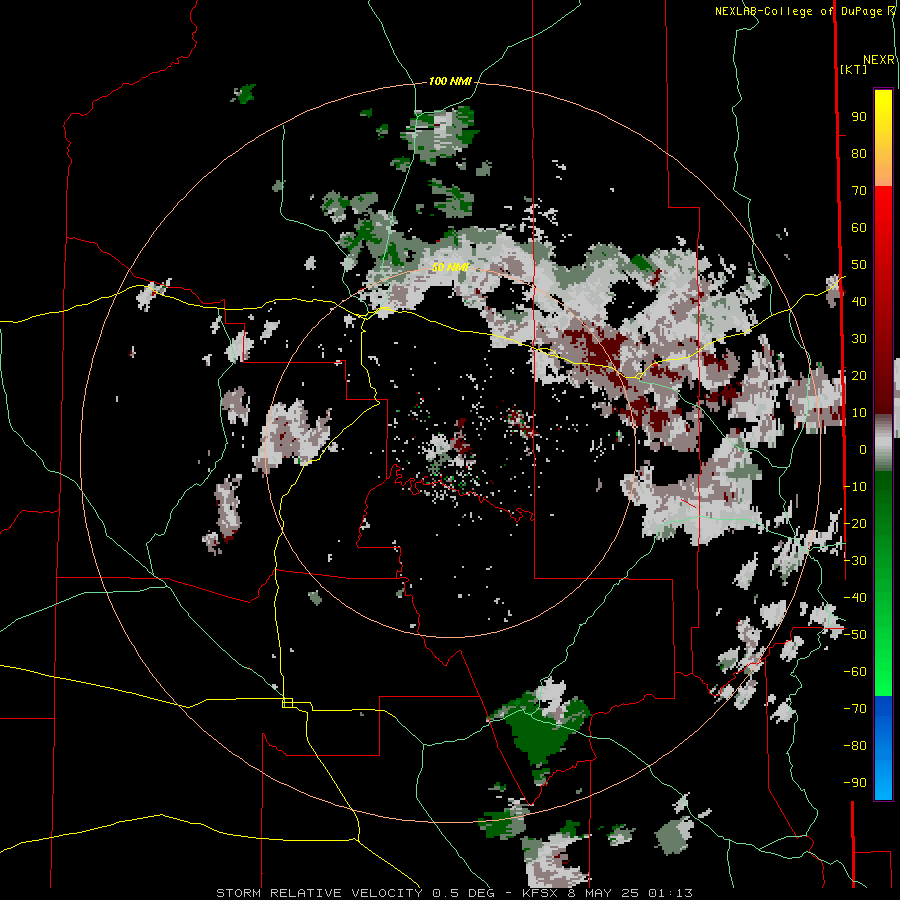Click the -40 value on velocity scale
This screenshot has width=900, height=900.
[x=855, y=598]
